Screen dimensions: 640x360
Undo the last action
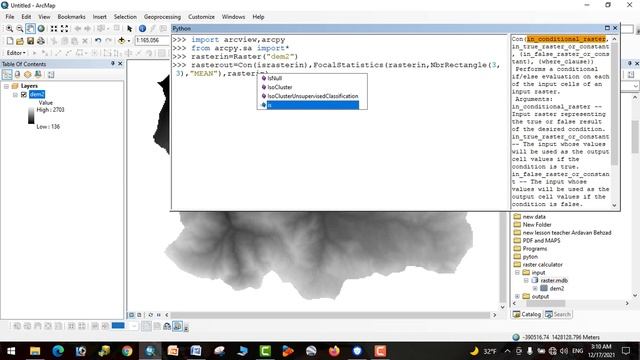98,41
